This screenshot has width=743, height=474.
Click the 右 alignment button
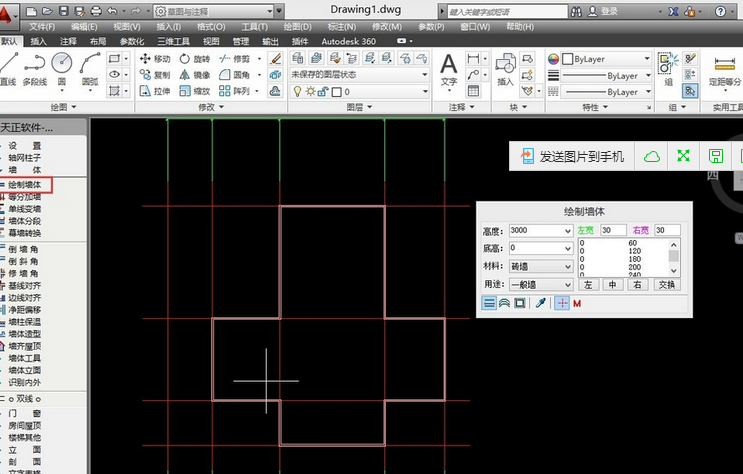click(637, 284)
